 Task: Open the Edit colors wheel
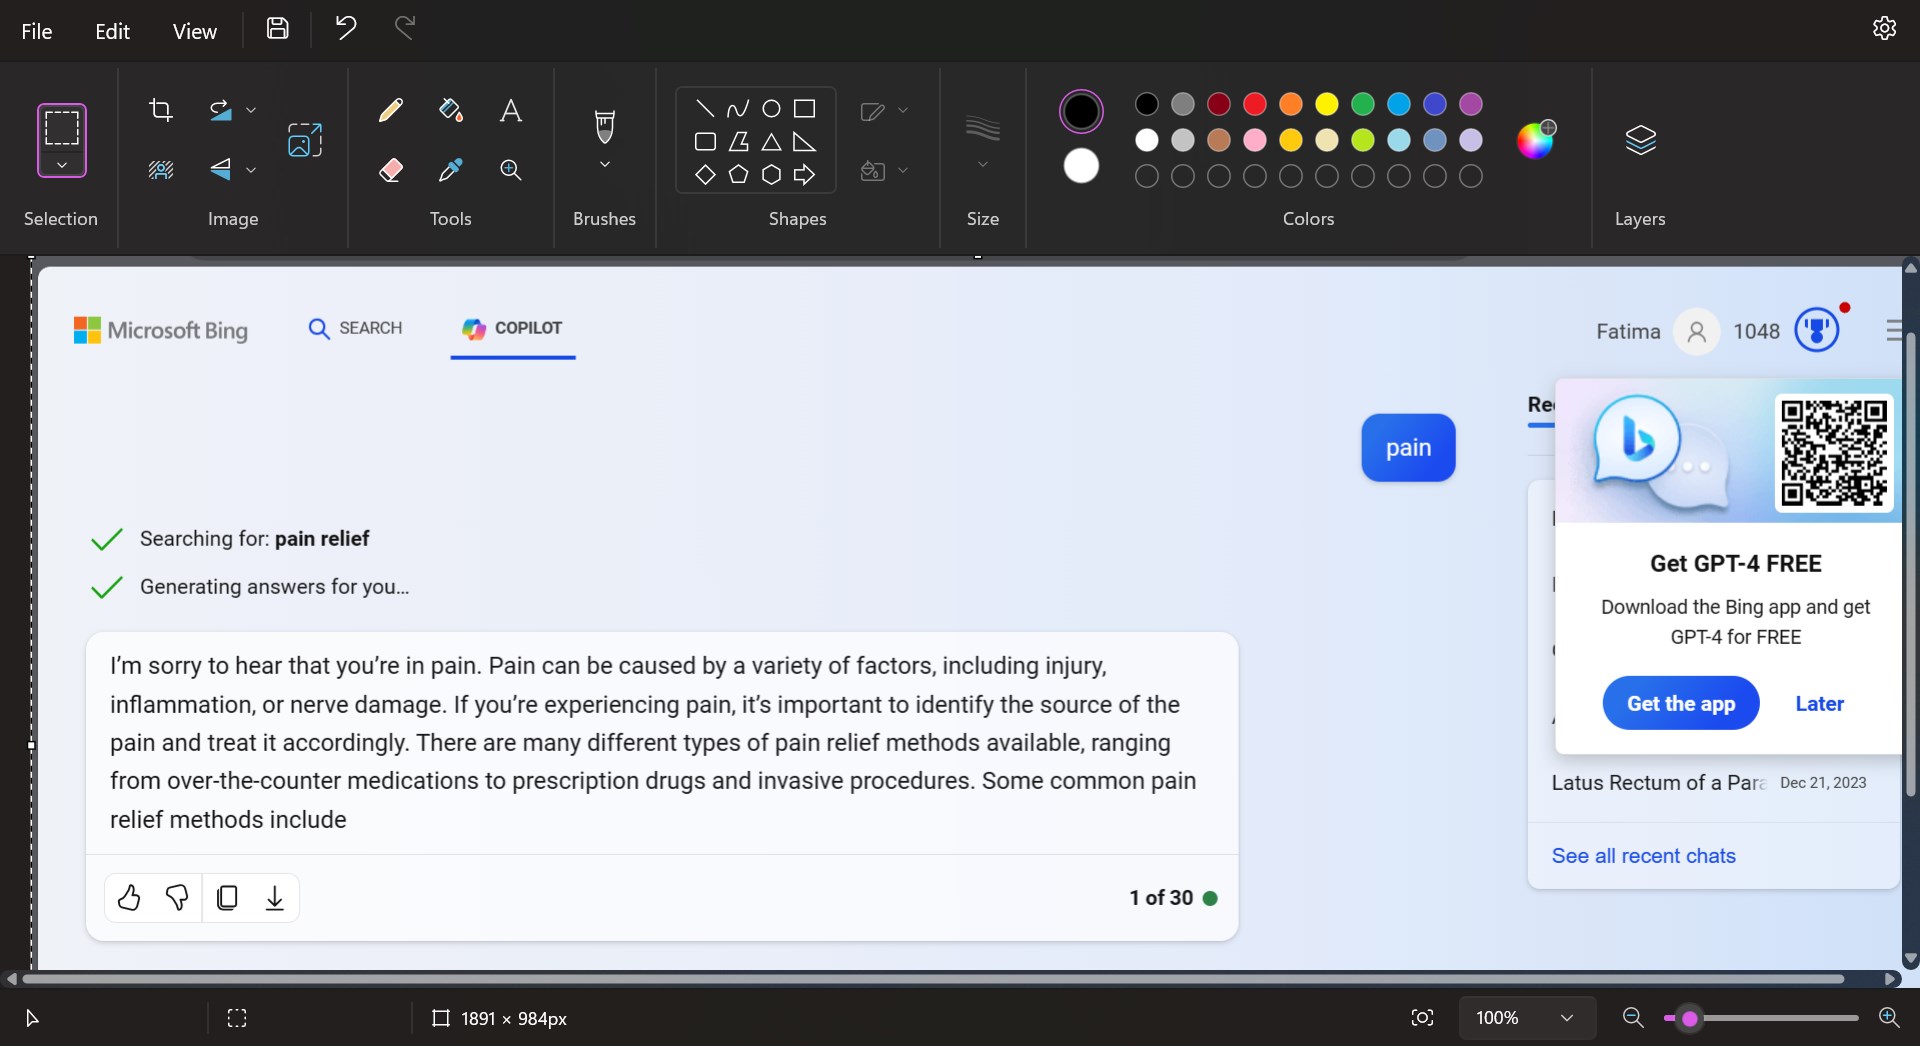click(x=1535, y=140)
